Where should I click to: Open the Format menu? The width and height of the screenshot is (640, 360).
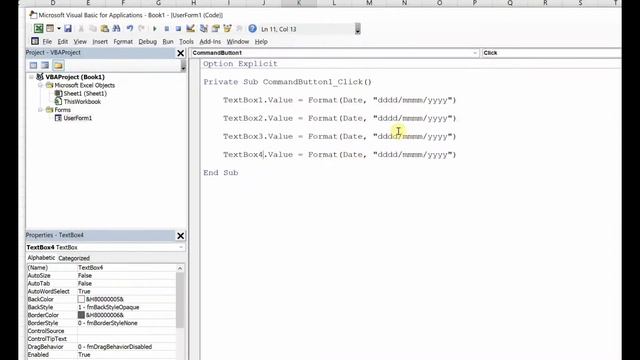(123, 42)
